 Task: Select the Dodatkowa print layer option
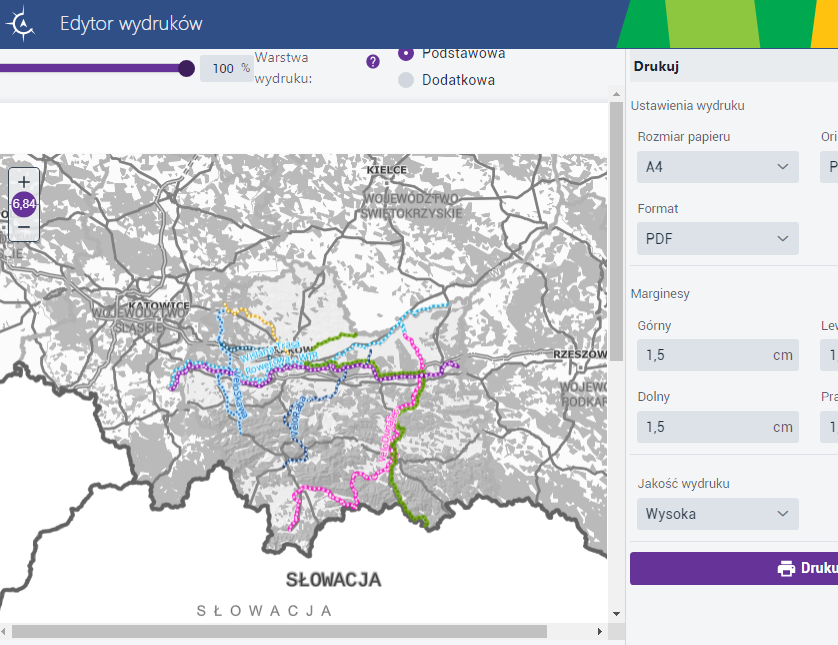pos(406,80)
